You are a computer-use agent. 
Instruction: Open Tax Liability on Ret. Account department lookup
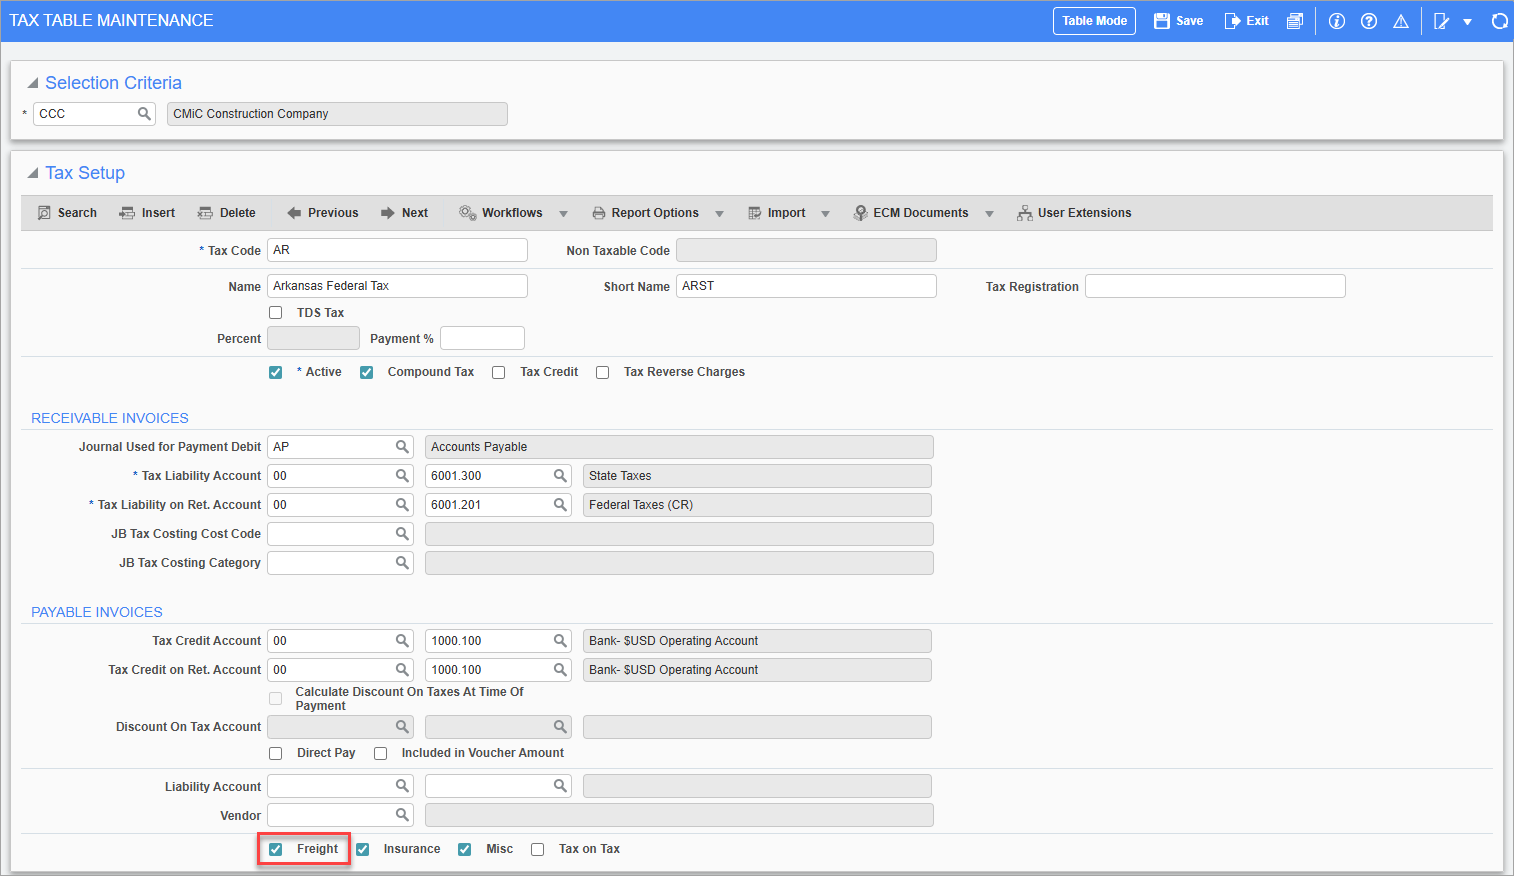402,505
